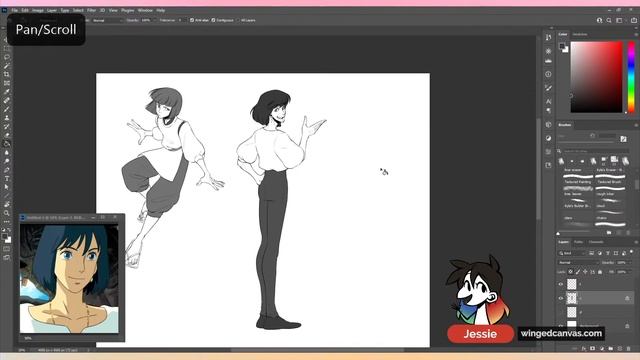
Task: Open the Window menu
Action: (145, 10)
